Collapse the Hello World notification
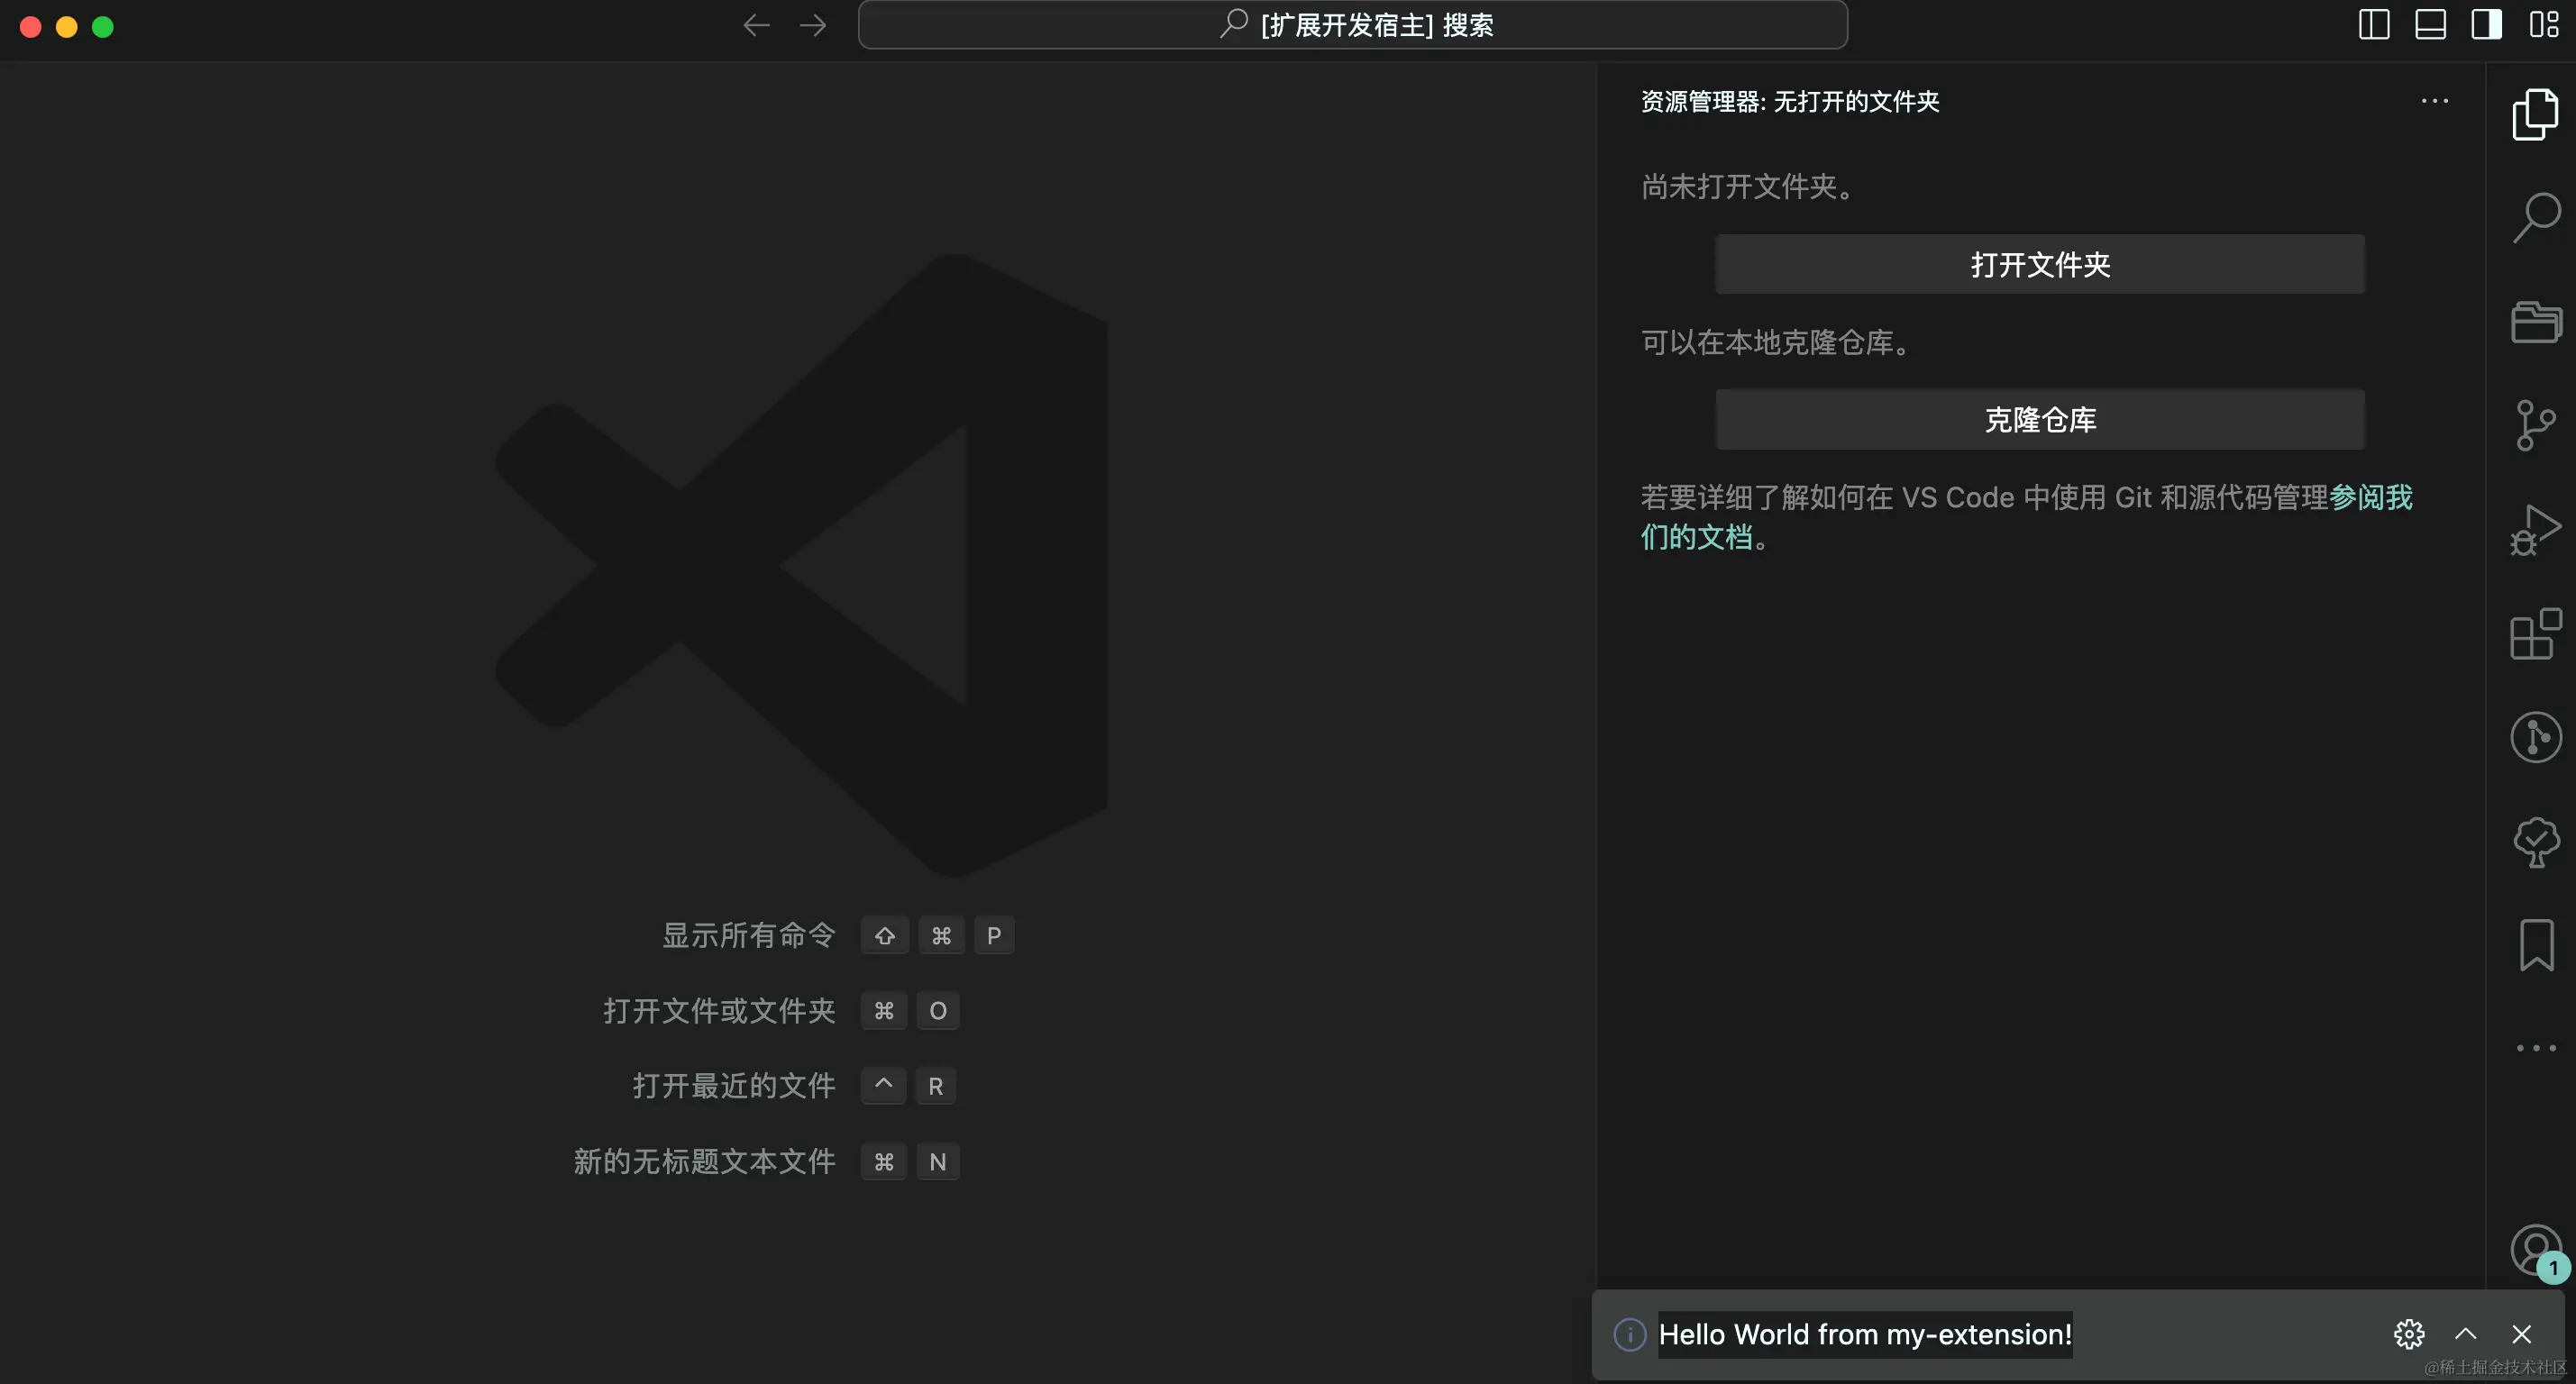The image size is (2576, 1384). click(2465, 1334)
